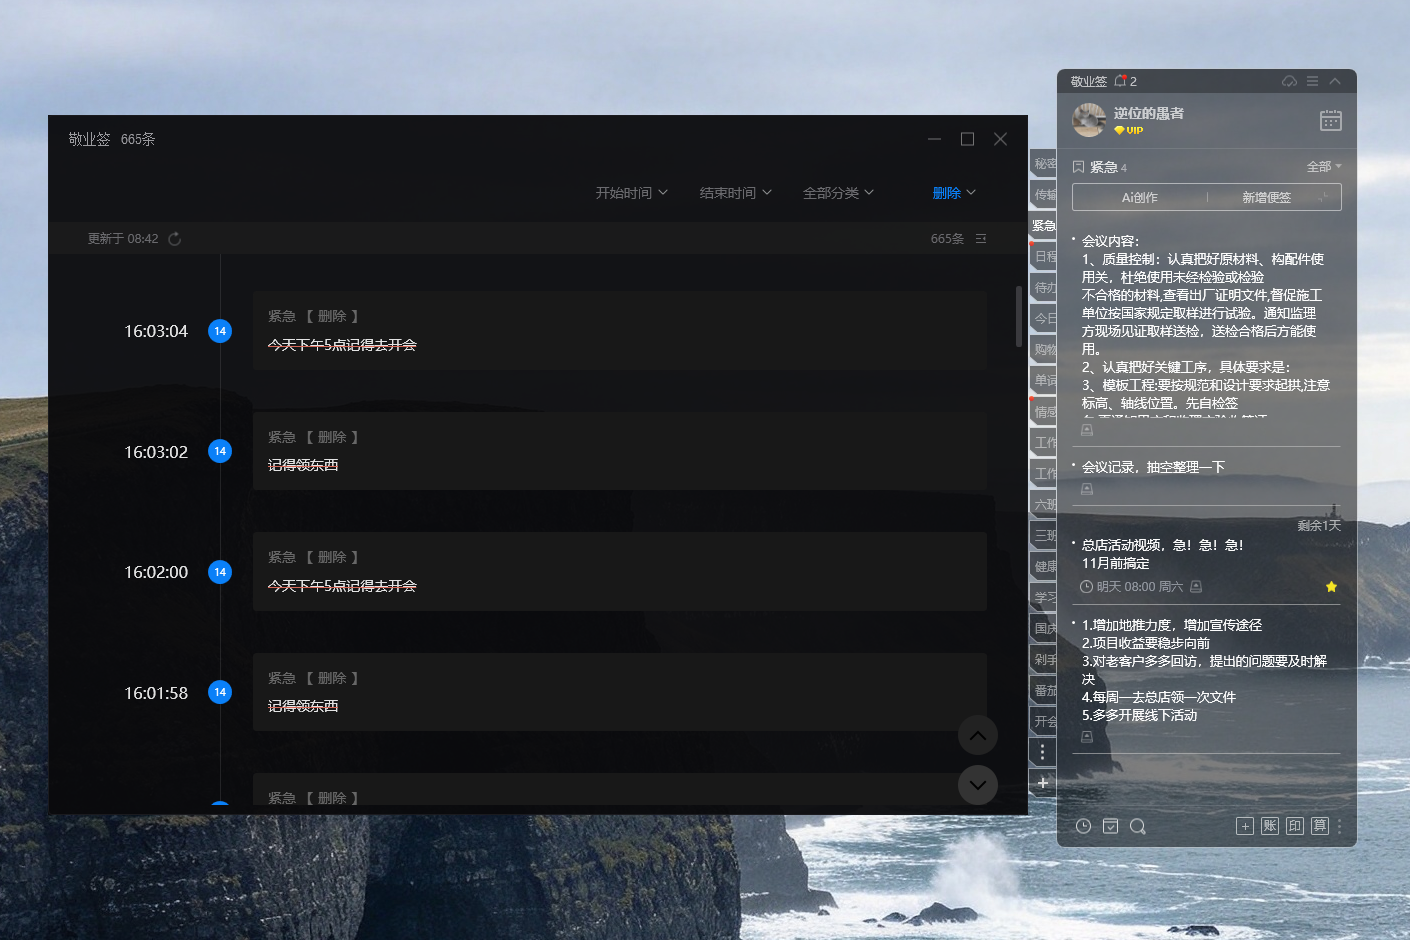Click the expand corner icon on 新增便签

[x=1324, y=197]
